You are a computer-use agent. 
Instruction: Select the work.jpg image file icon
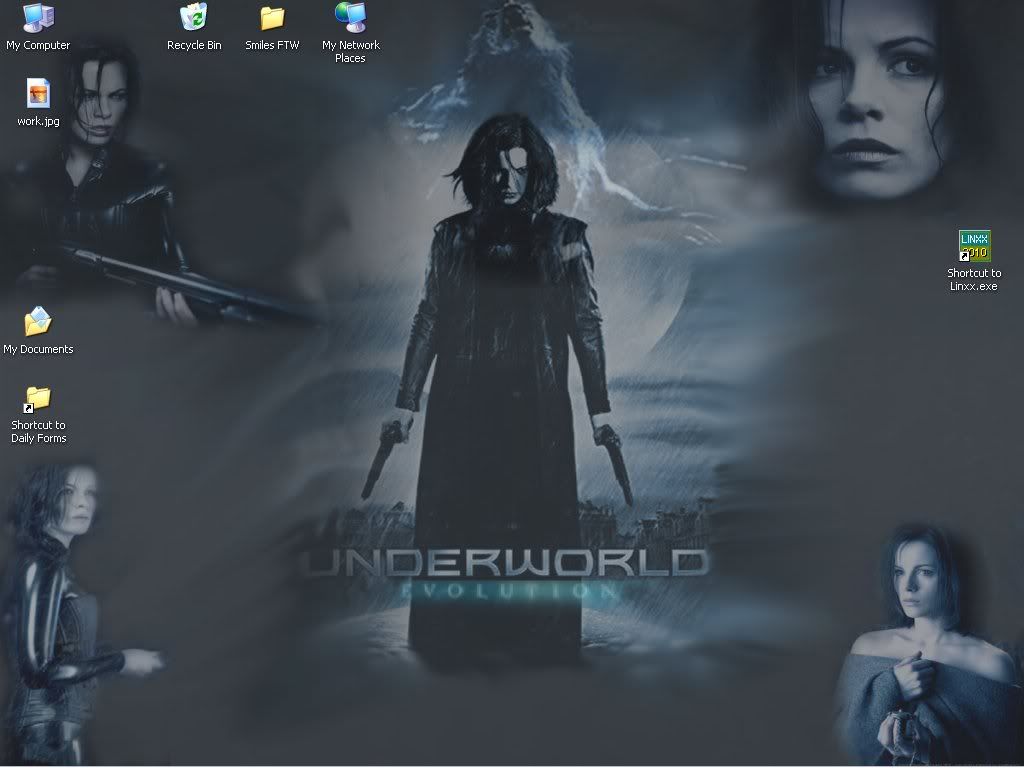coord(38,93)
